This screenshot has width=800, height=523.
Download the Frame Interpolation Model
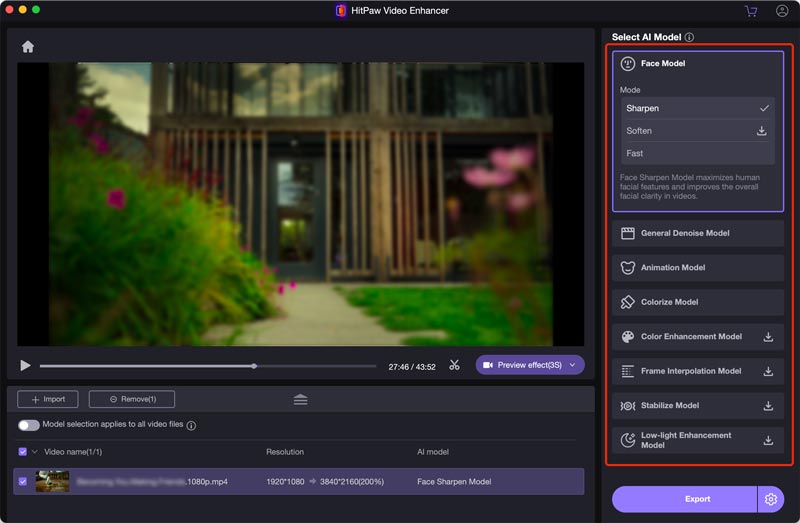click(x=768, y=371)
